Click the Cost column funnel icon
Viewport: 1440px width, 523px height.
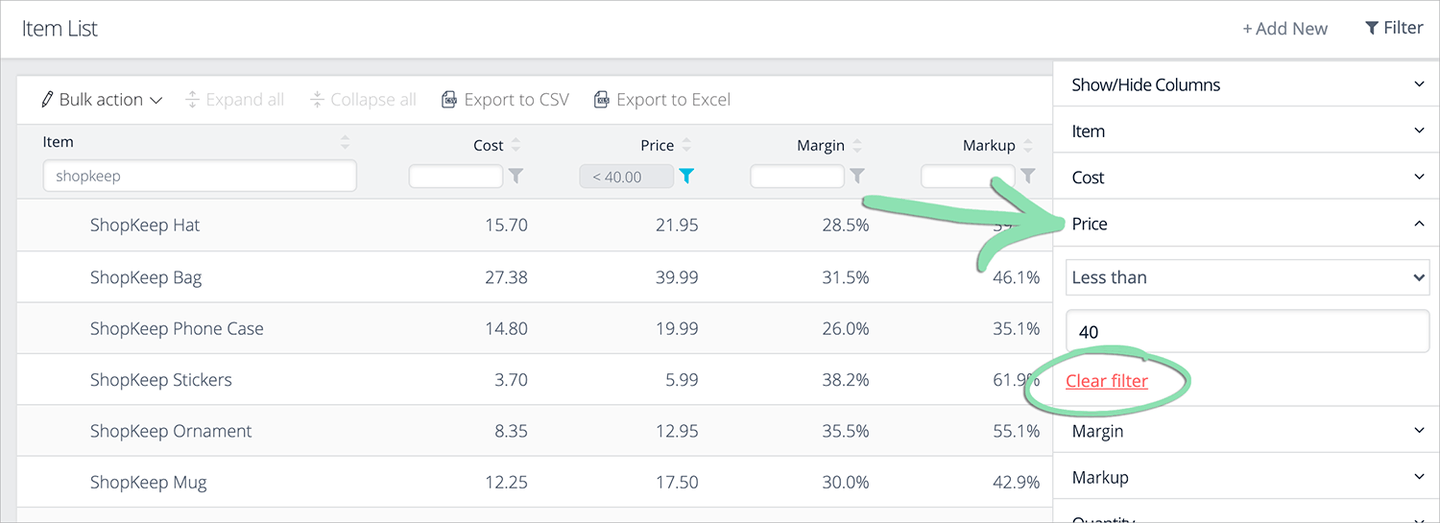click(515, 176)
